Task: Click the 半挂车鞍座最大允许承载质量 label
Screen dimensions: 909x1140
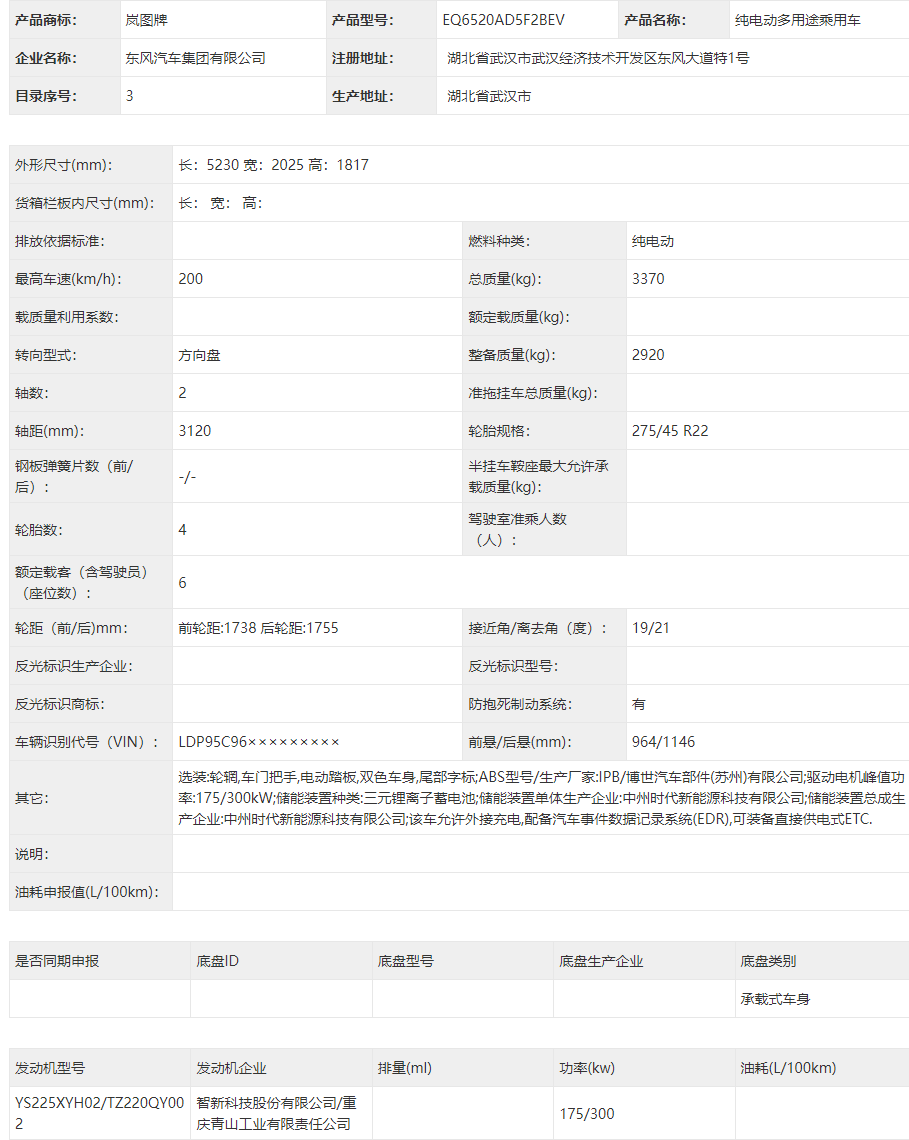Action: (538, 476)
